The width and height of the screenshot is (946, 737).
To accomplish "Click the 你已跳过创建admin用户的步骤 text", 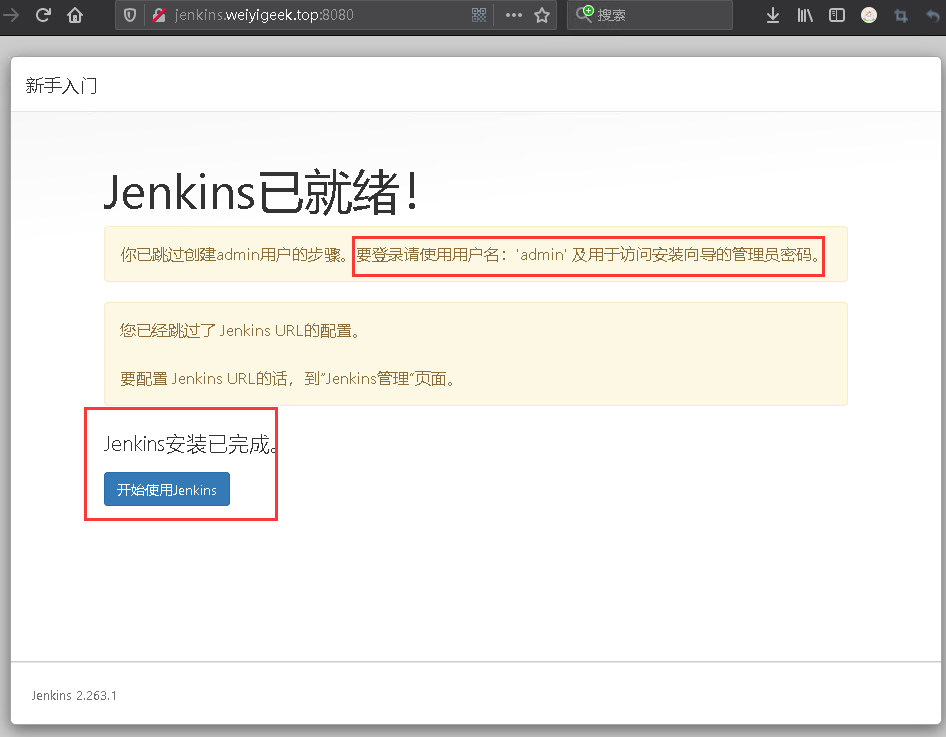I will pyautogui.click(x=234, y=255).
